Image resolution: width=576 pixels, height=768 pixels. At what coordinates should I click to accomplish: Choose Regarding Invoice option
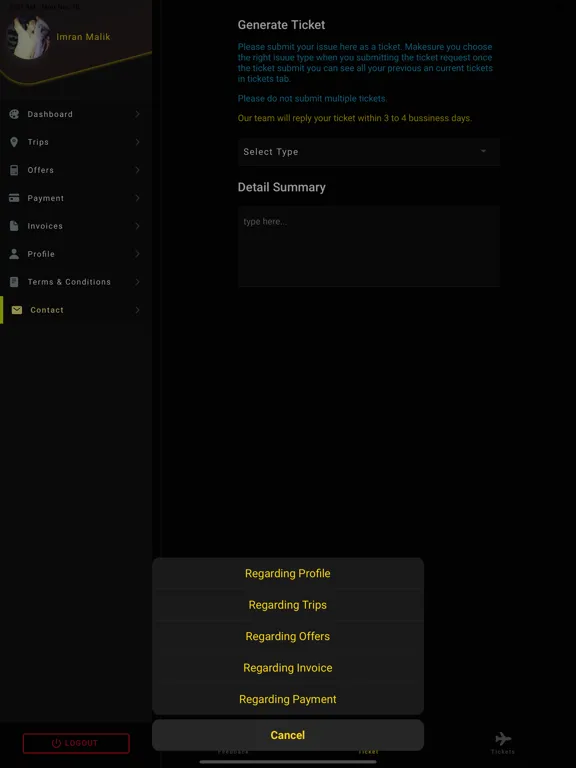coord(288,668)
